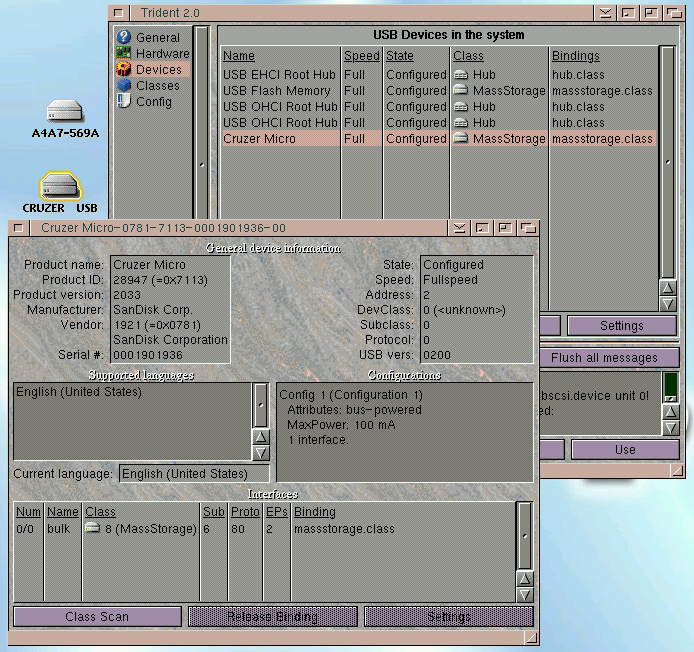Click Config 1 entry in Configurations list

pyautogui.click(x=351, y=394)
